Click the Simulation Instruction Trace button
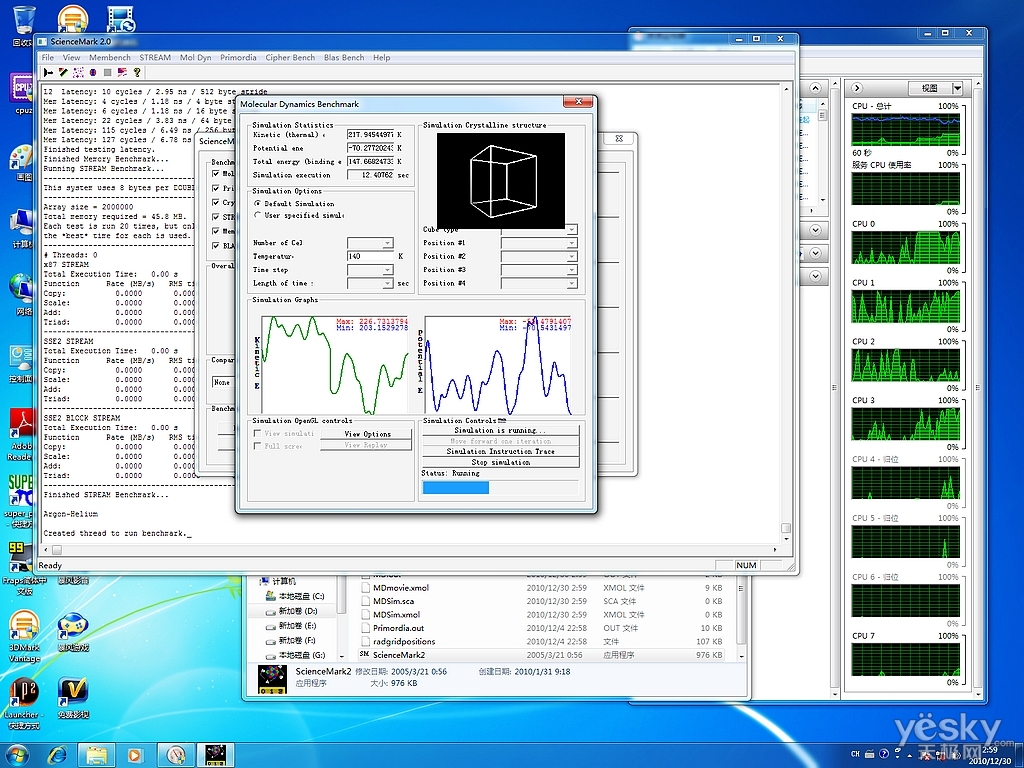The height and width of the screenshot is (768, 1024). [501, 451]
